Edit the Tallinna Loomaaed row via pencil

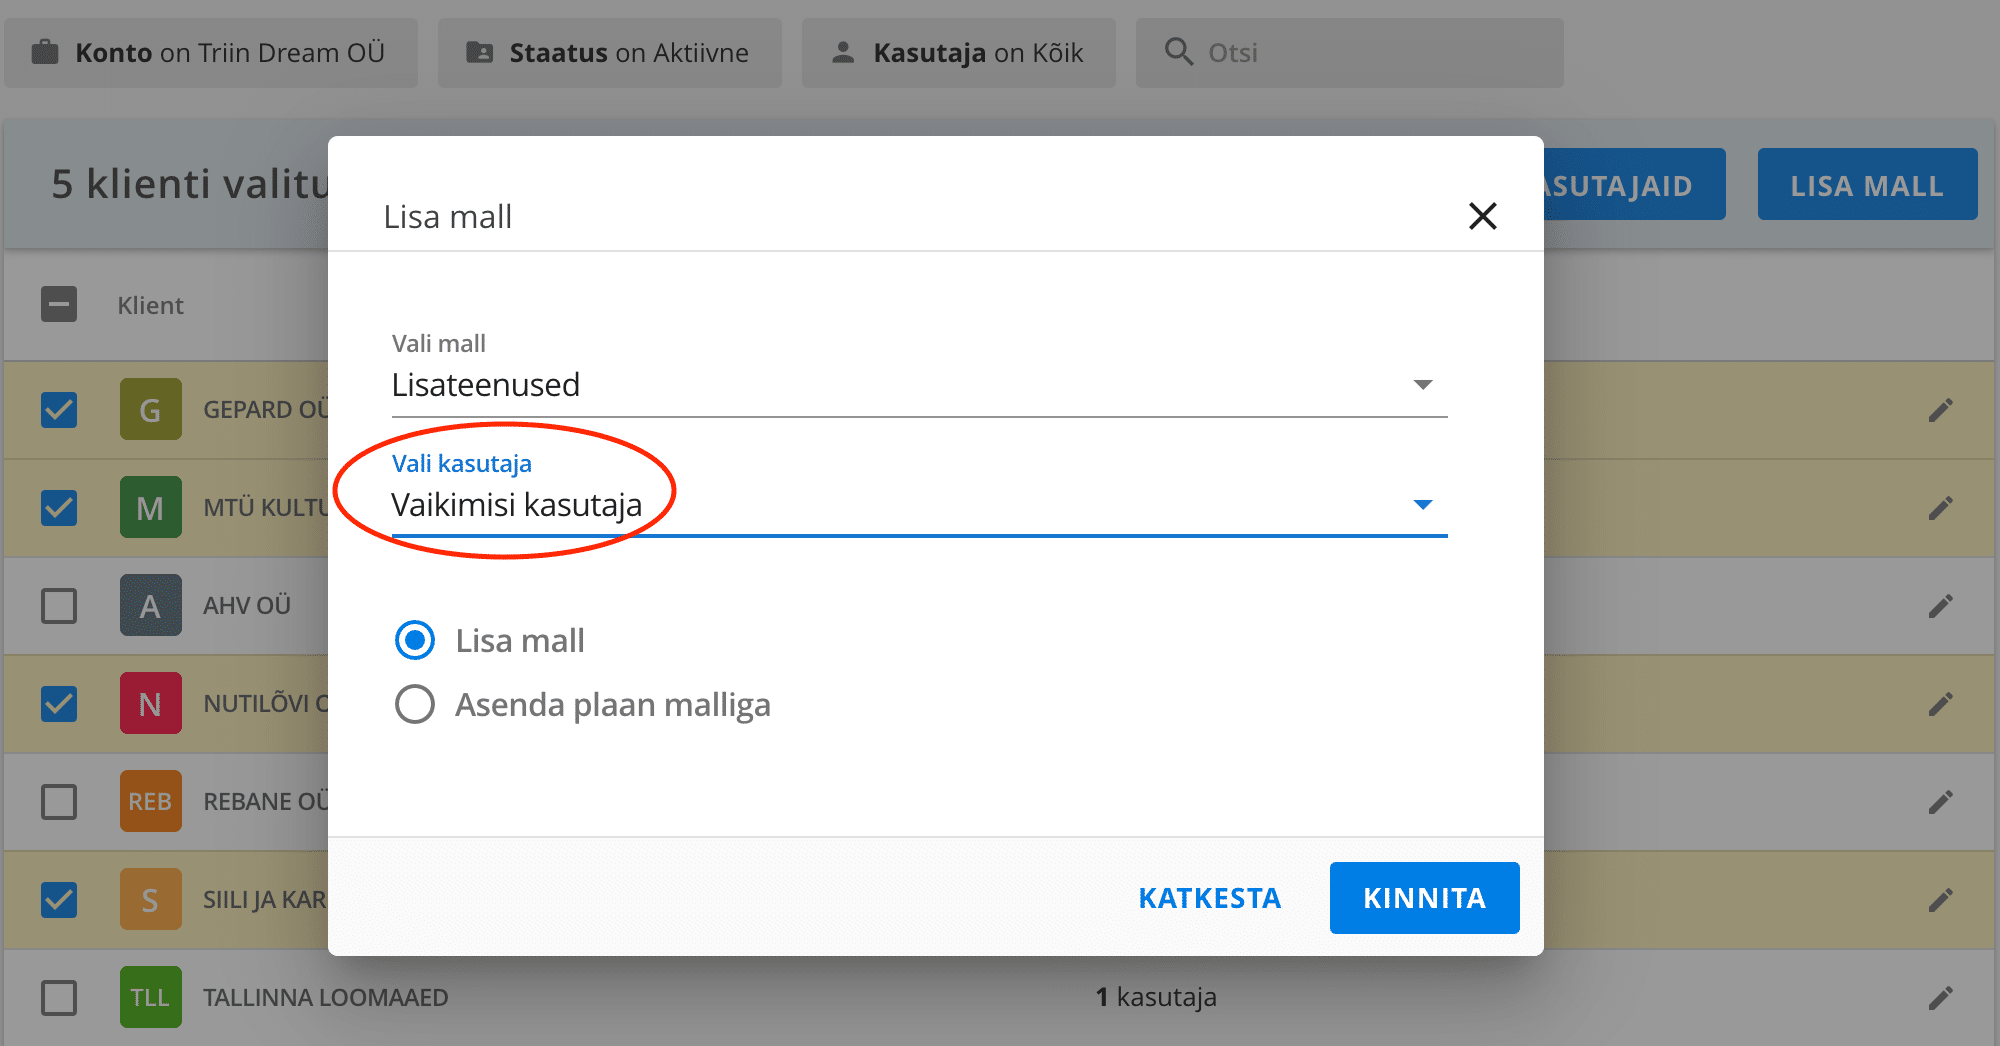point(1940,998)
